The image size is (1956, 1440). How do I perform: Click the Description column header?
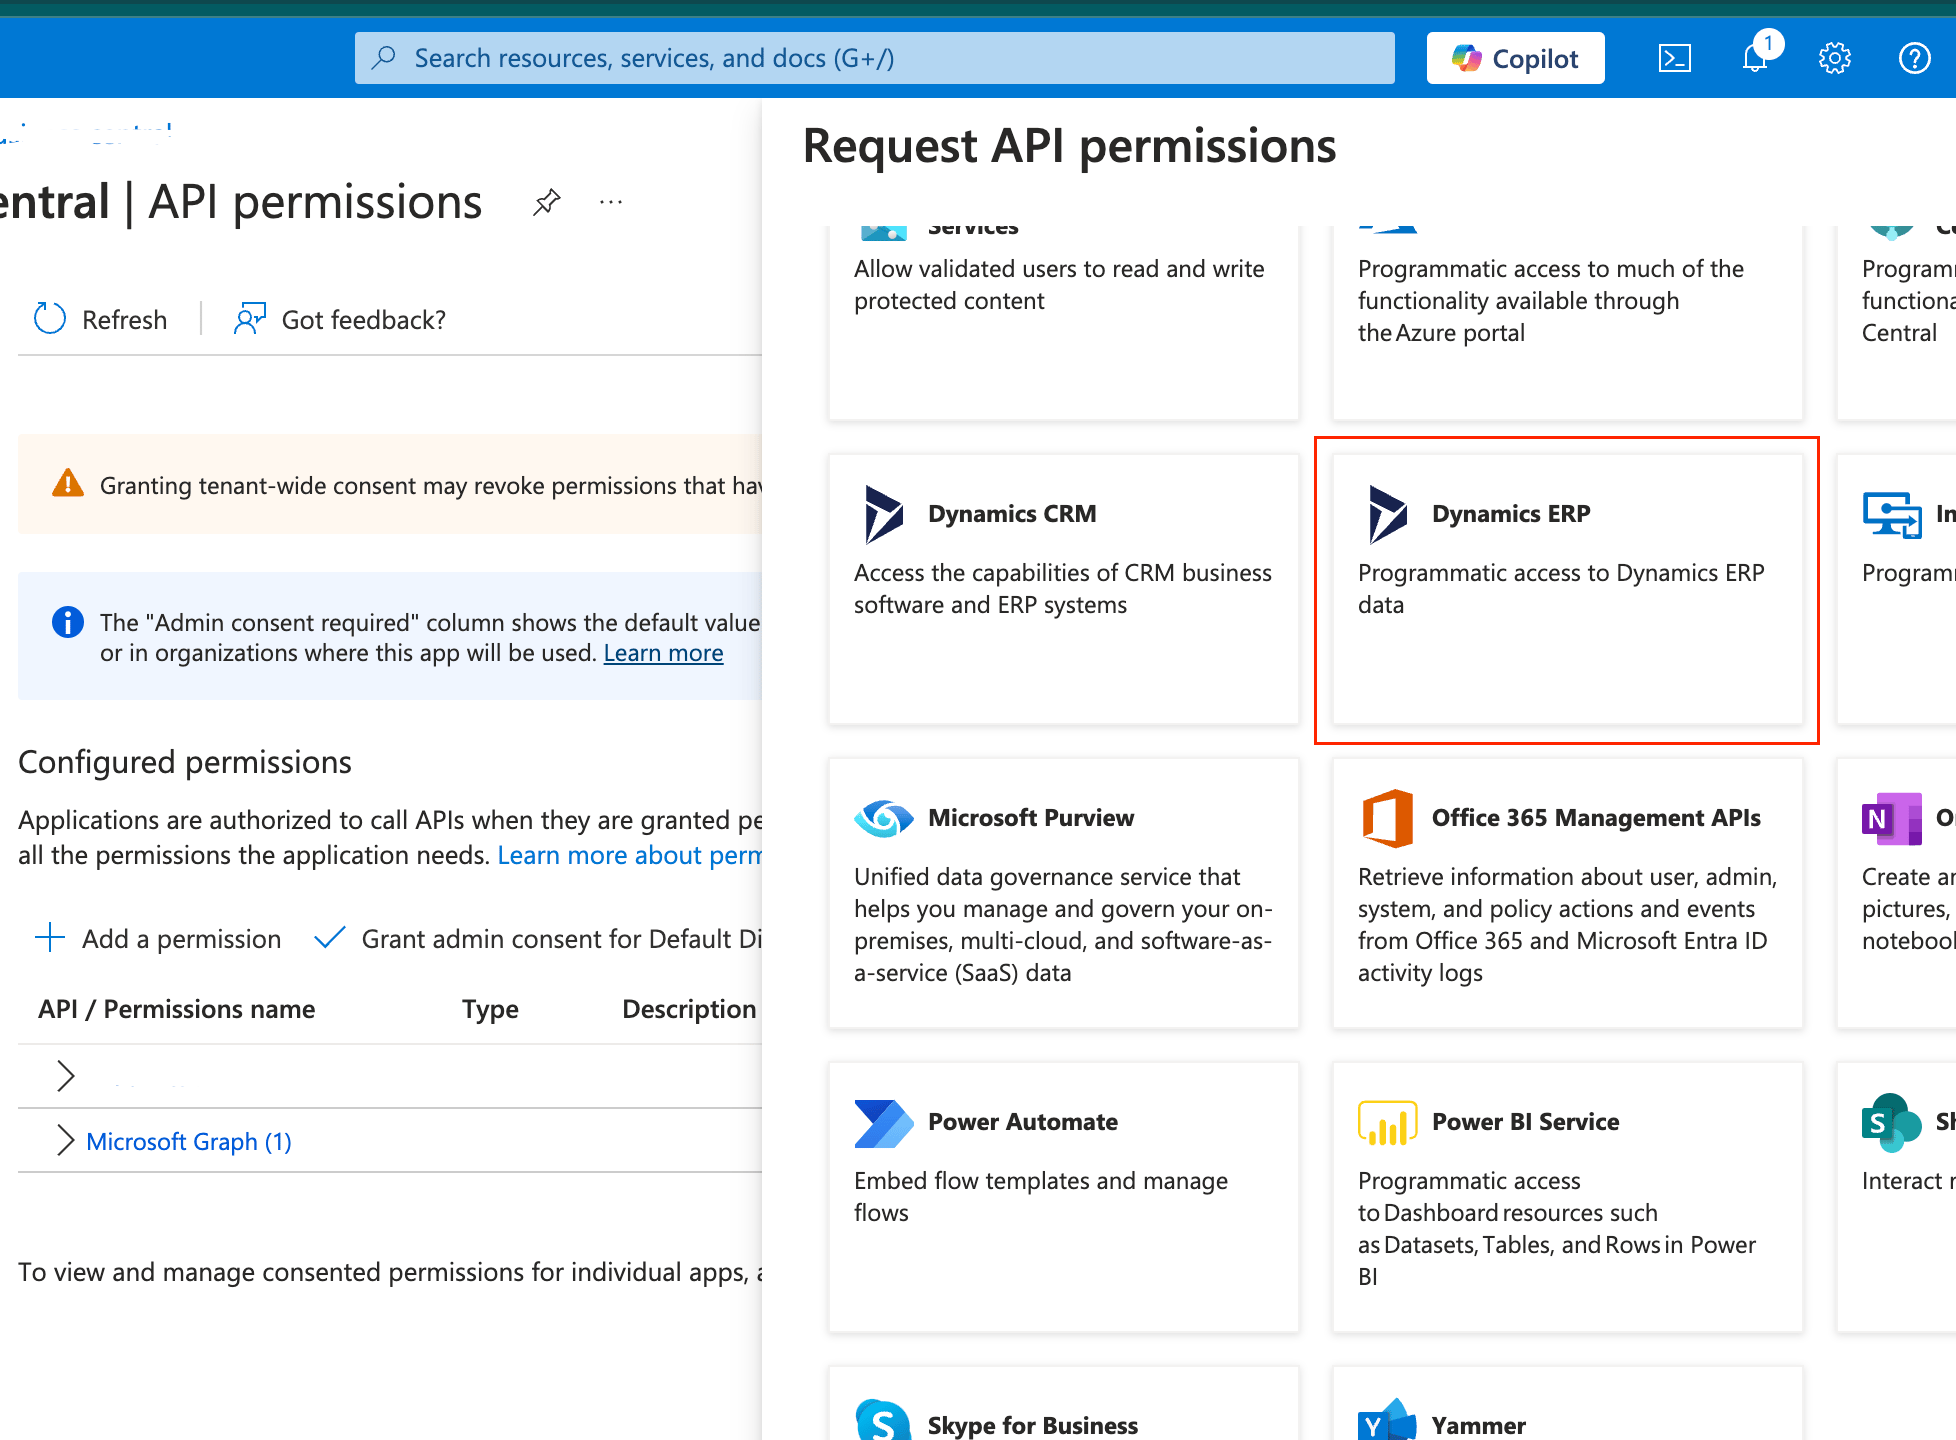pos(689,1009)
